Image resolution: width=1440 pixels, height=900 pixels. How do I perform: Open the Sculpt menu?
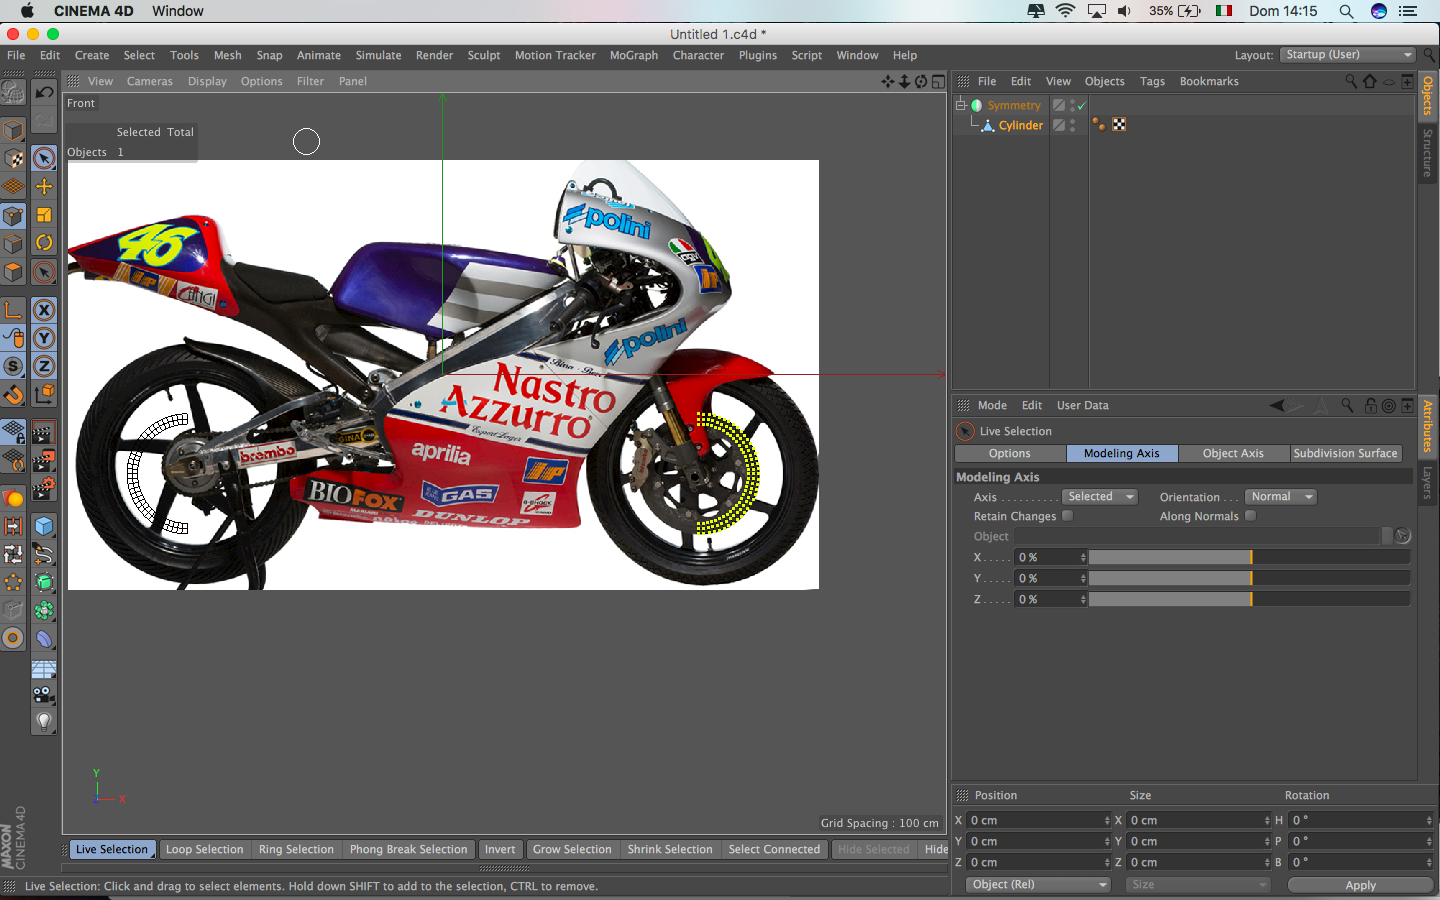point(484,55)
